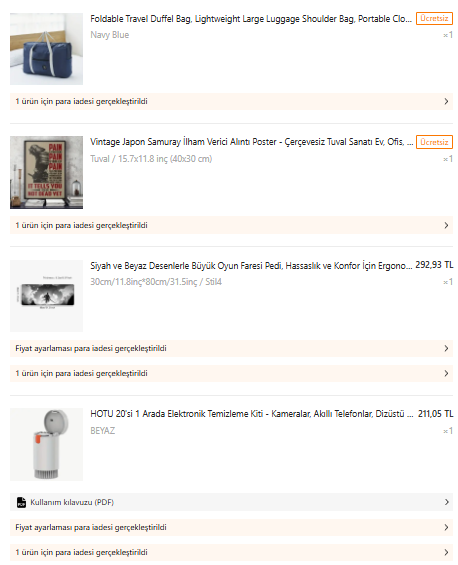Click the 292,93 TL mouse pad price

pos(434,265)
